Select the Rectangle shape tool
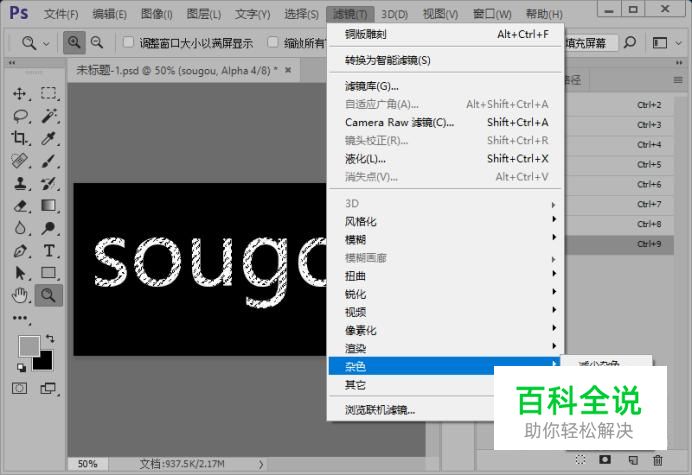The image size is (692, 475). [49, 273]
